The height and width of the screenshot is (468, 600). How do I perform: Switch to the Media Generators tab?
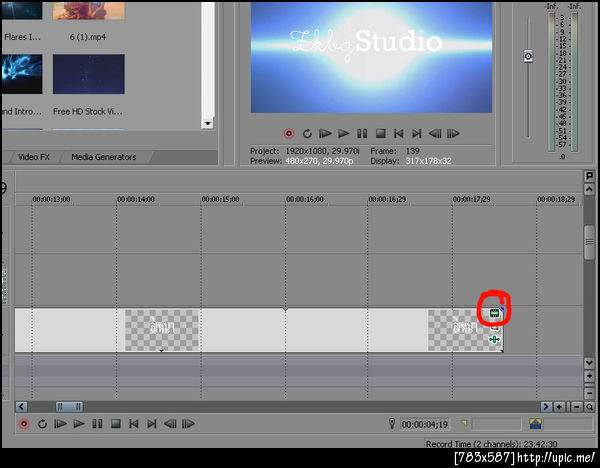click(x=104, y=157)
